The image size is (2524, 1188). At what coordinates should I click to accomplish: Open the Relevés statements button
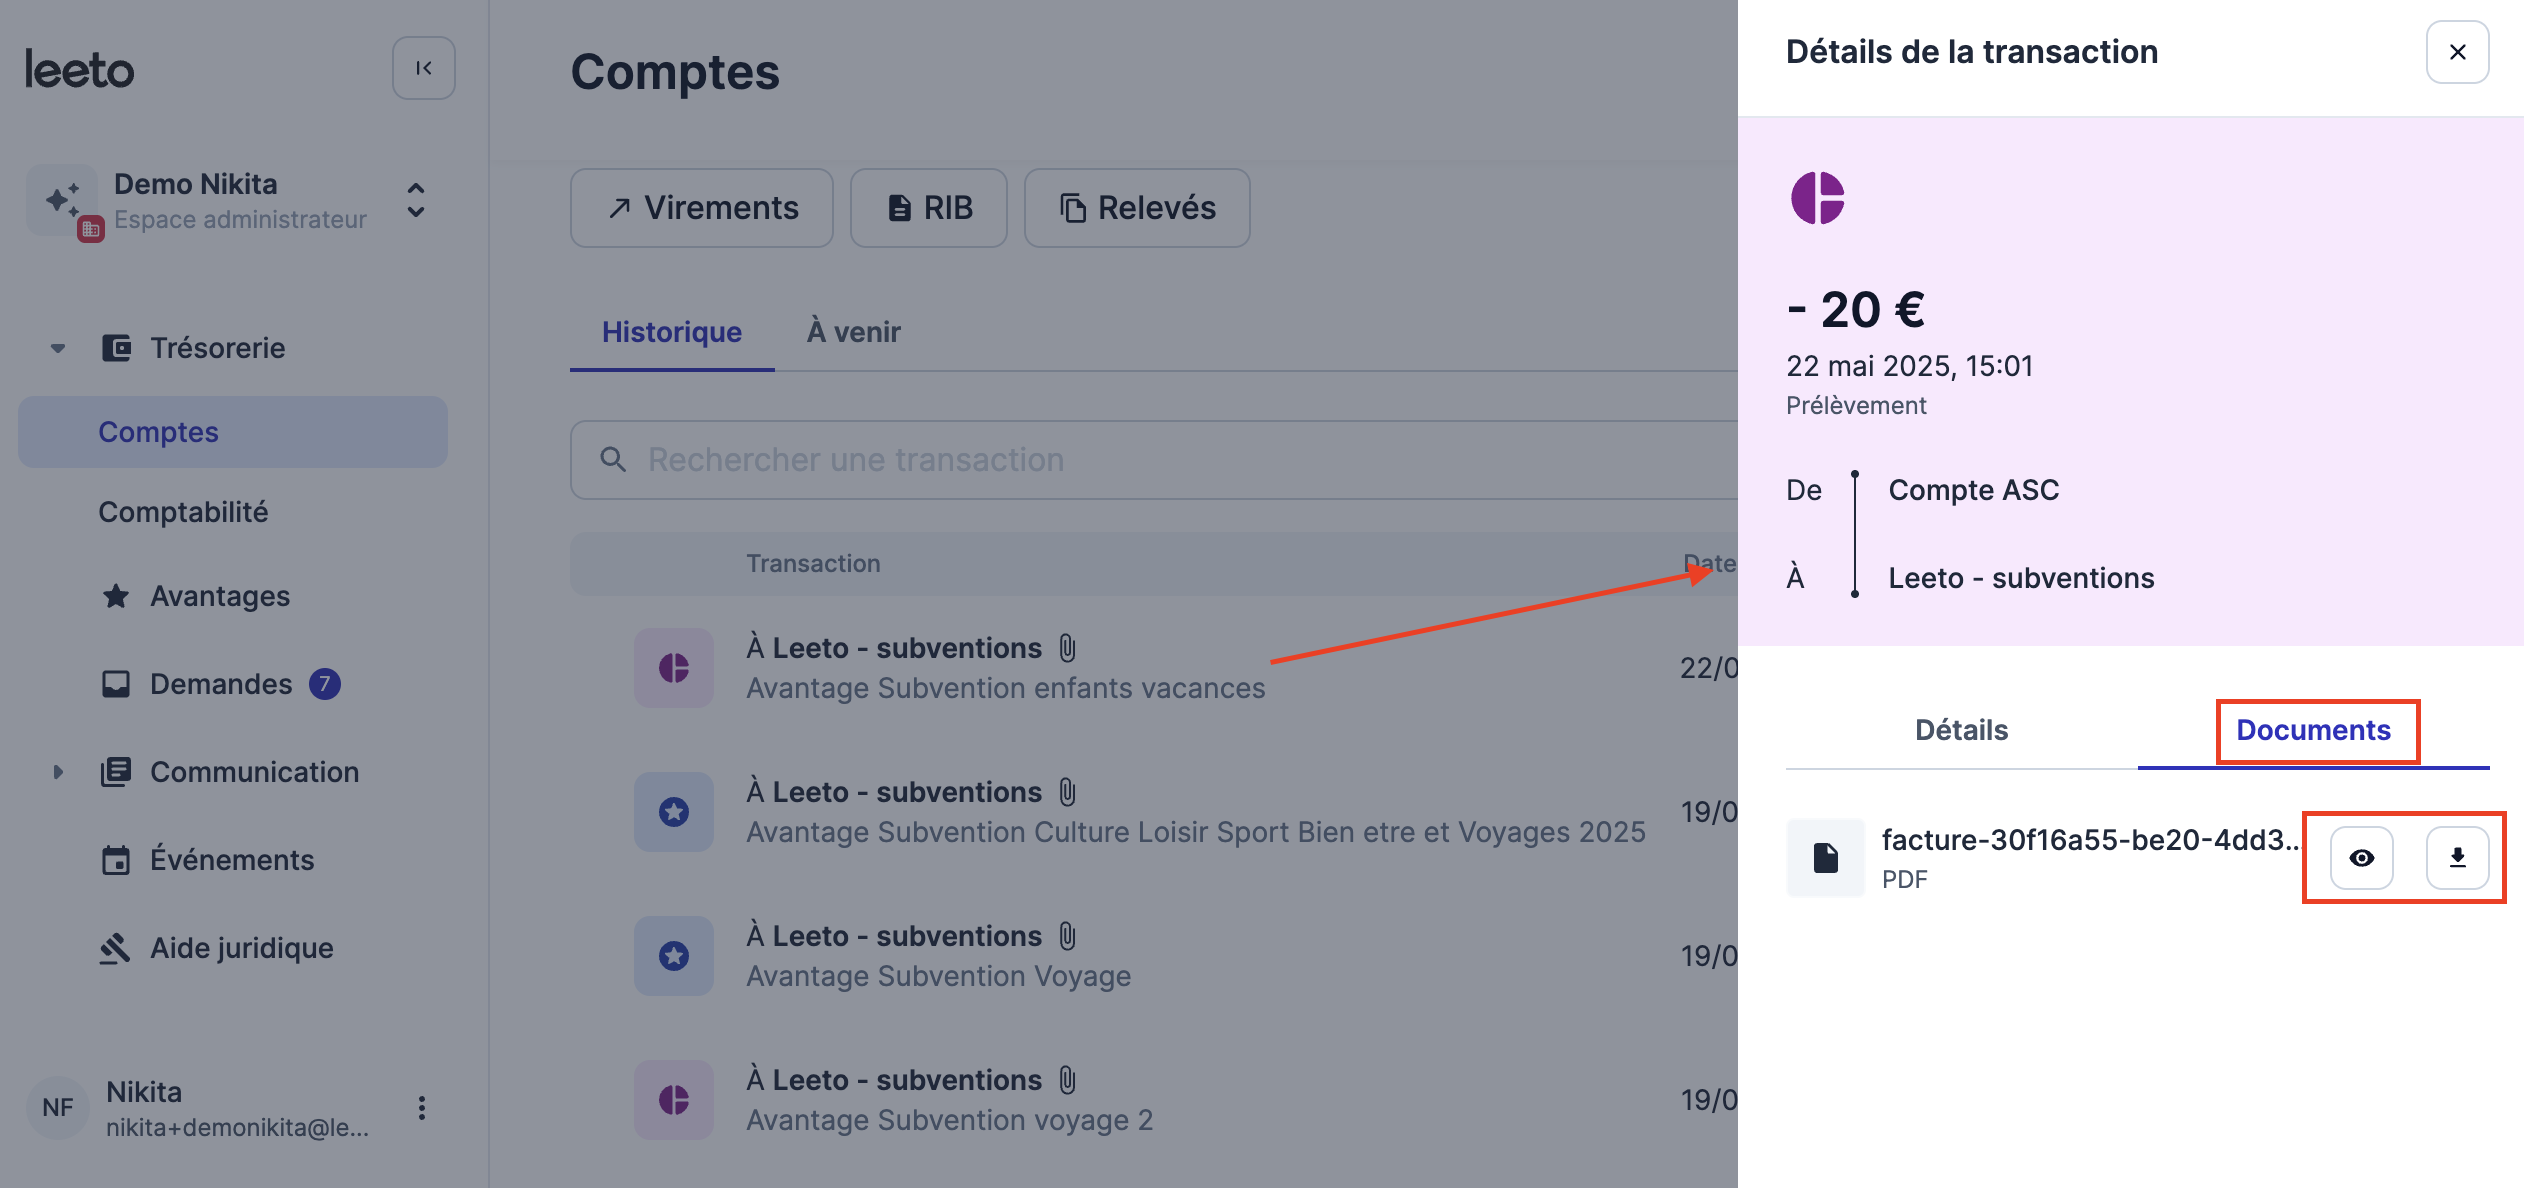[x=1137, y=208]
